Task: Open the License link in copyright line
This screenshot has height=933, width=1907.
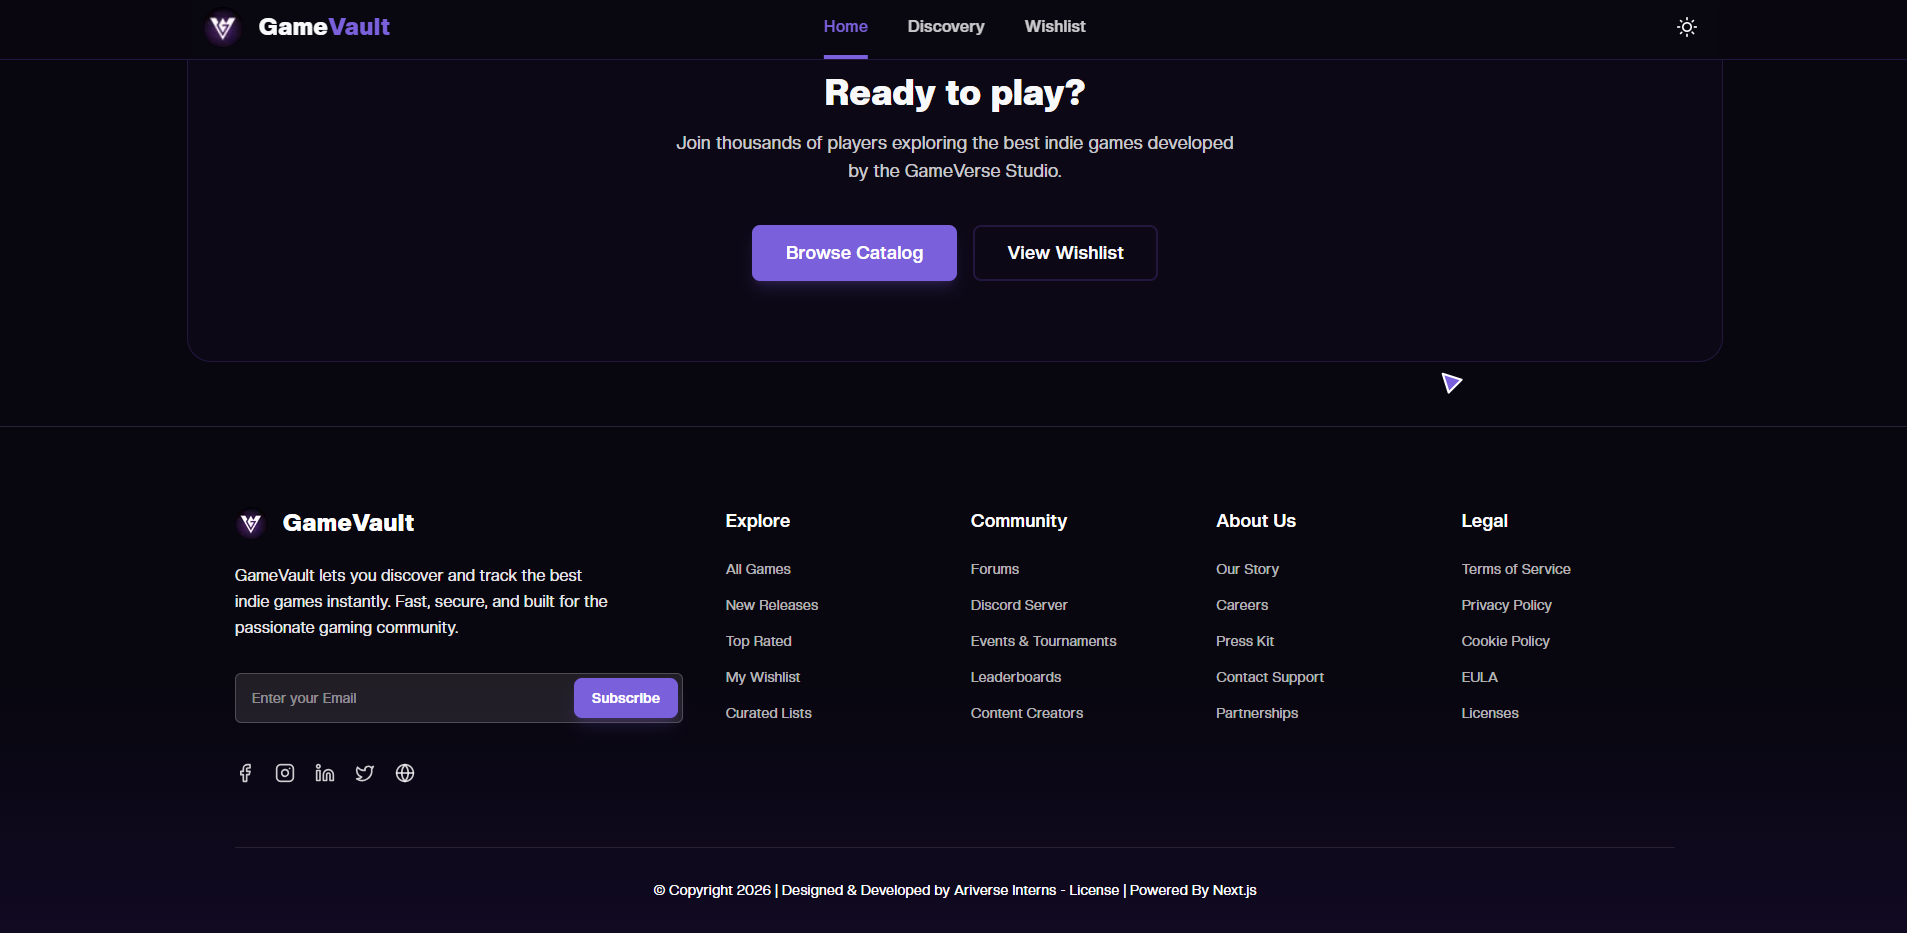Action: click(x=1094, y=890)
